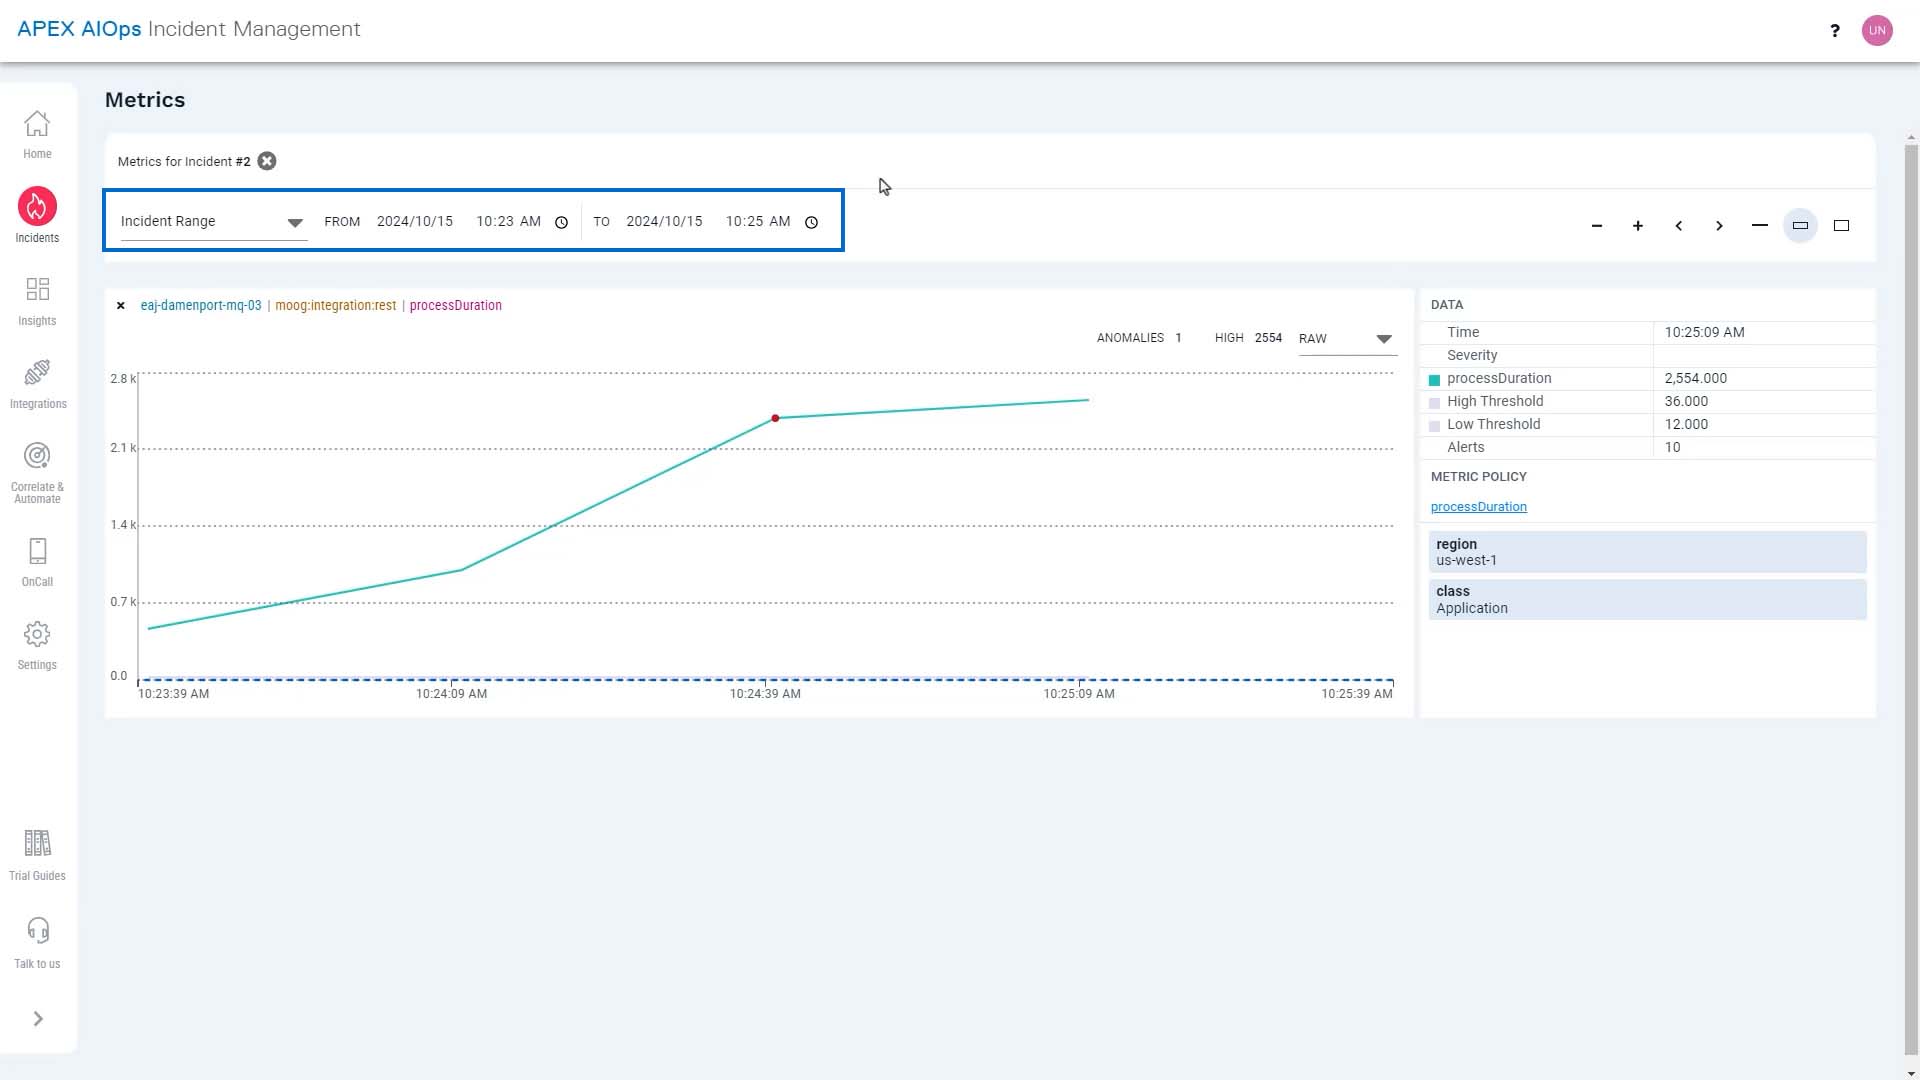Click the 10:24:39 AM axis label
Image resolution: width=1920 pixels, height=1080 pixels.
[765, 694]
